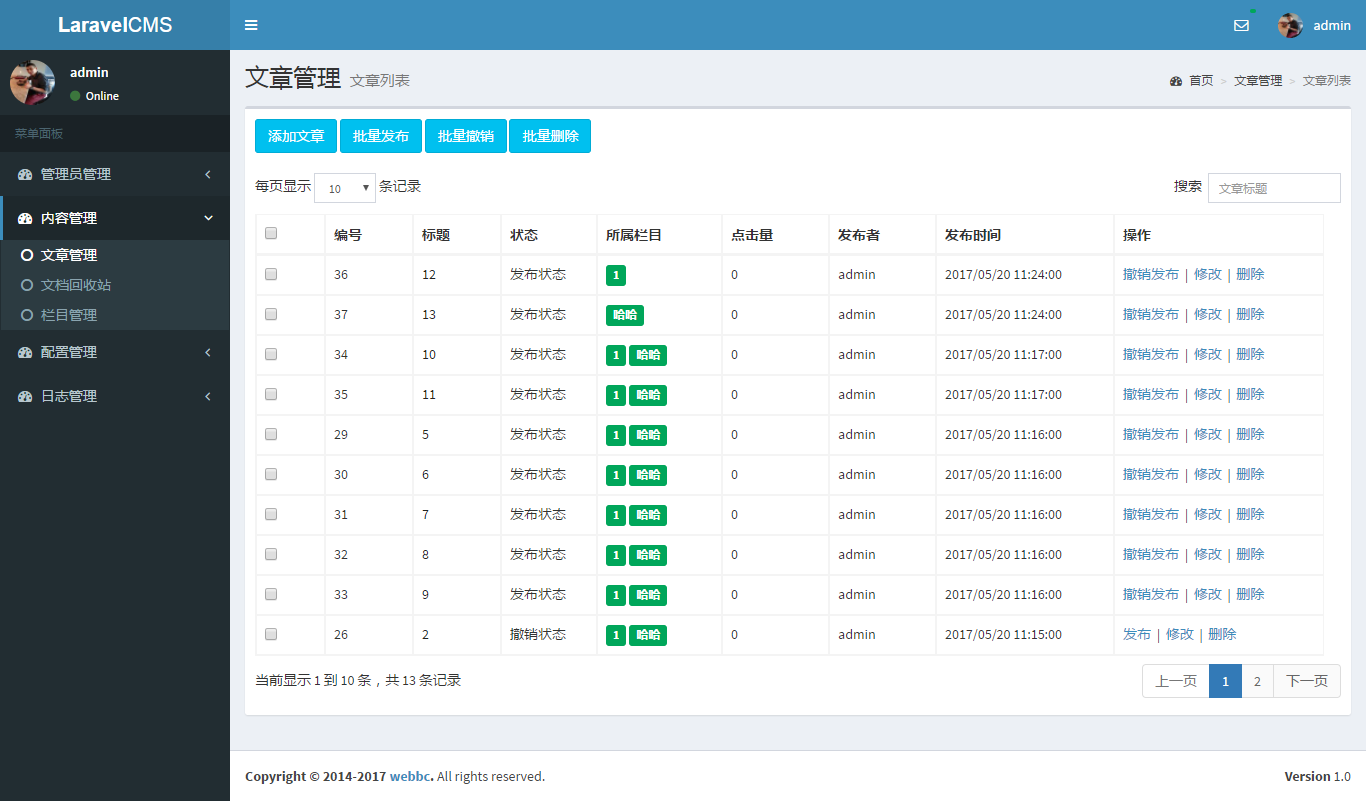Select page 1 in pagination
Viewport: 1366px width, 801px height.
1225,681
